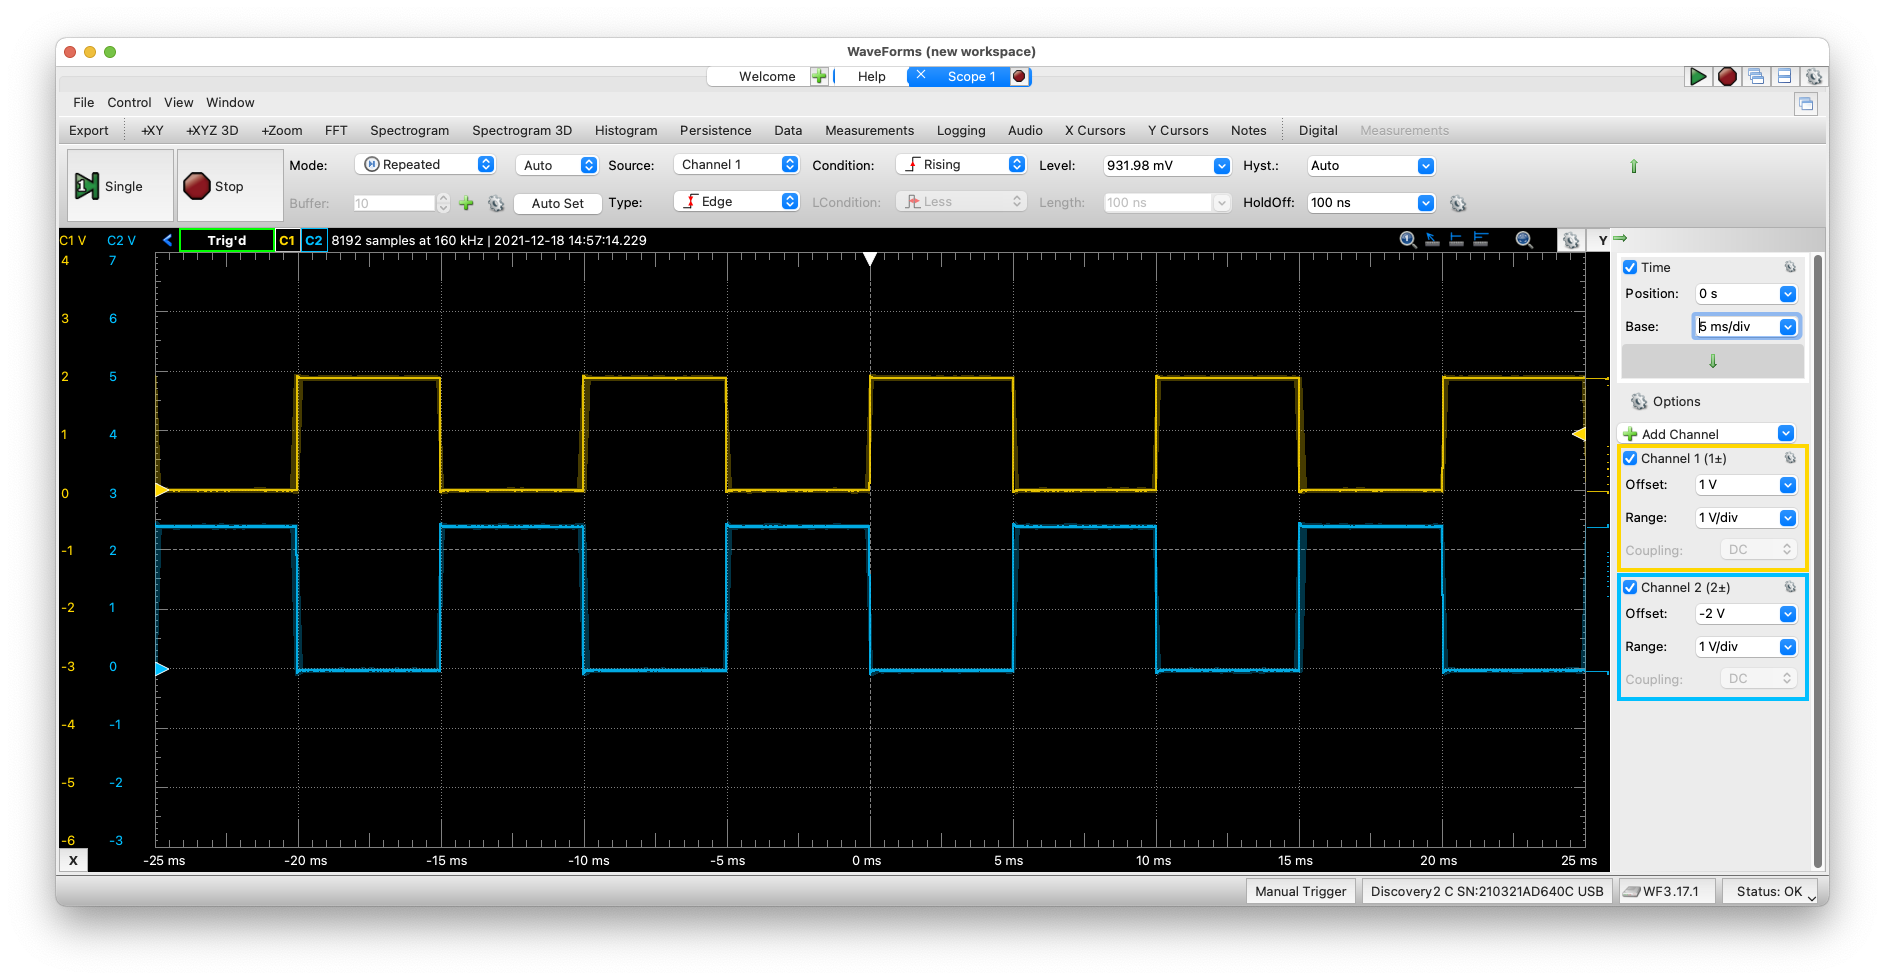This screenshot has width=1885, height=980.
Task: Open buffer settings gear next to Auto Set
Action: [496, 203]
